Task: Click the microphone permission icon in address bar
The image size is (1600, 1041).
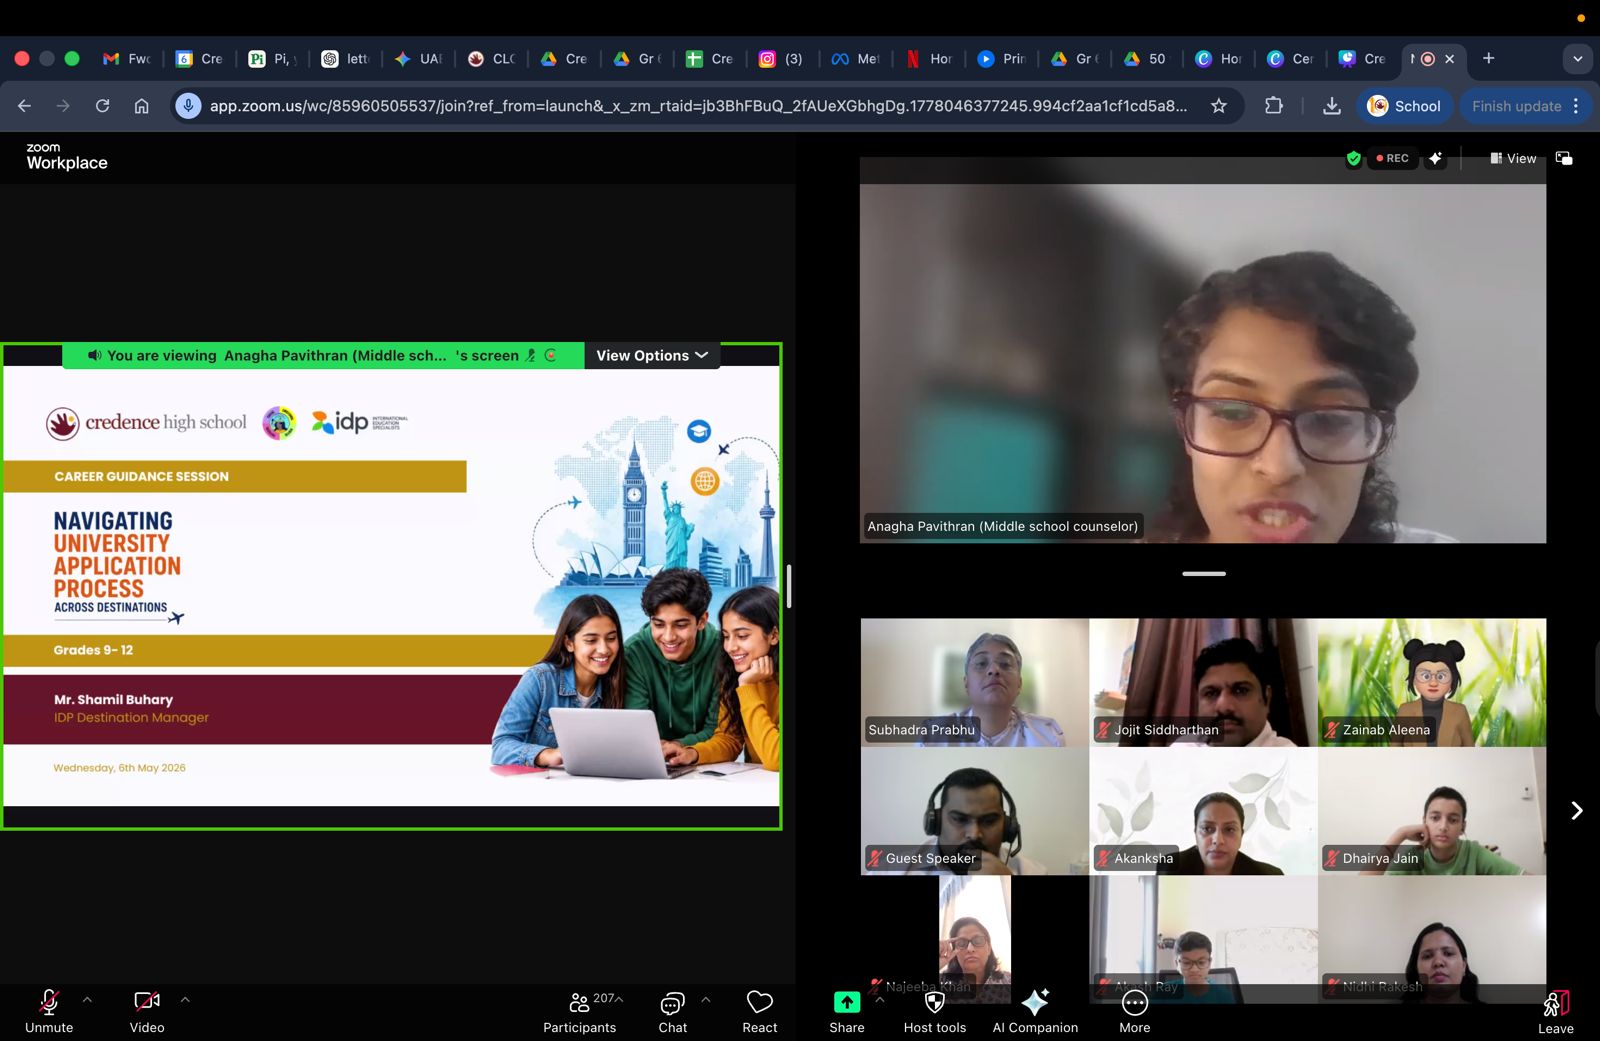Action: [188, 106]
